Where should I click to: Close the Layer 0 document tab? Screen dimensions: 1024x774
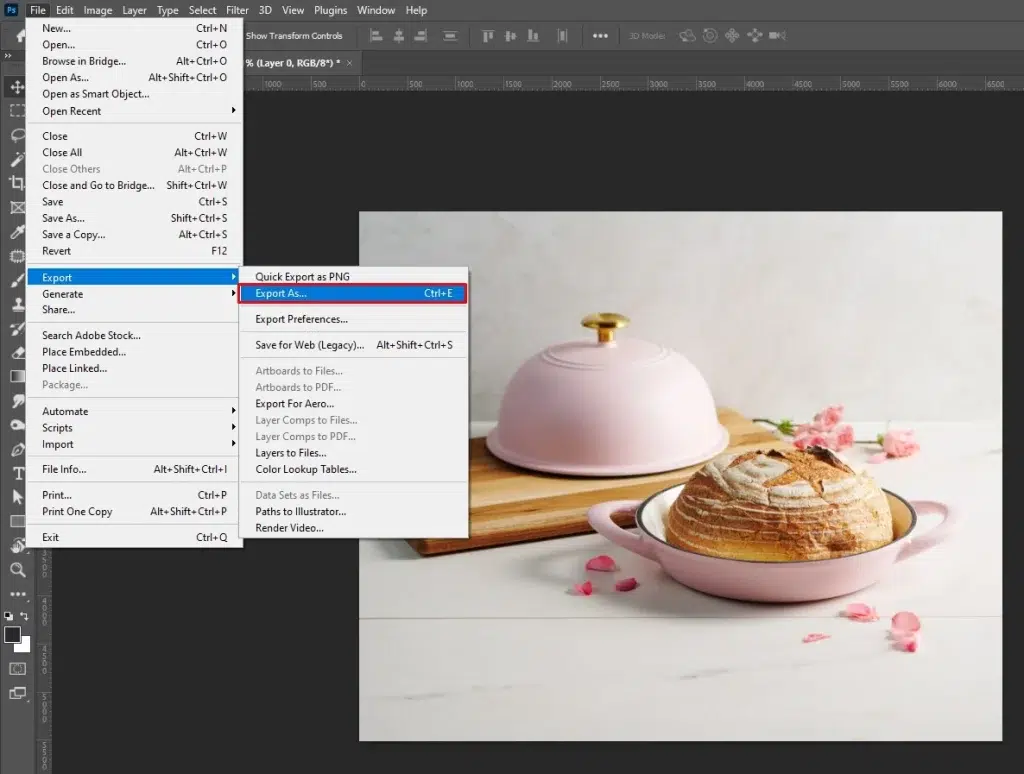(x=348, y=63)
